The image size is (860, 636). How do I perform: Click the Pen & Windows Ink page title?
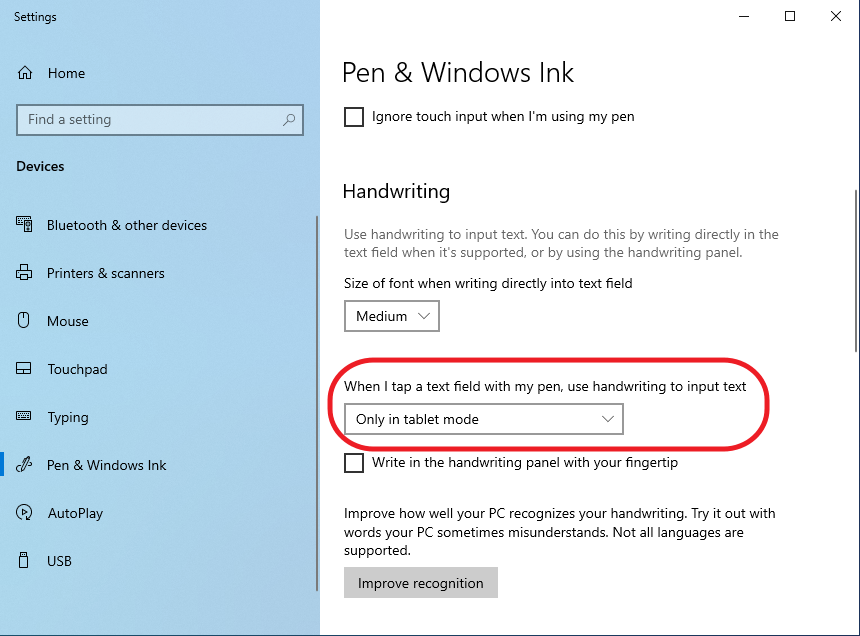pyautogui.click(x=458, y=72)
